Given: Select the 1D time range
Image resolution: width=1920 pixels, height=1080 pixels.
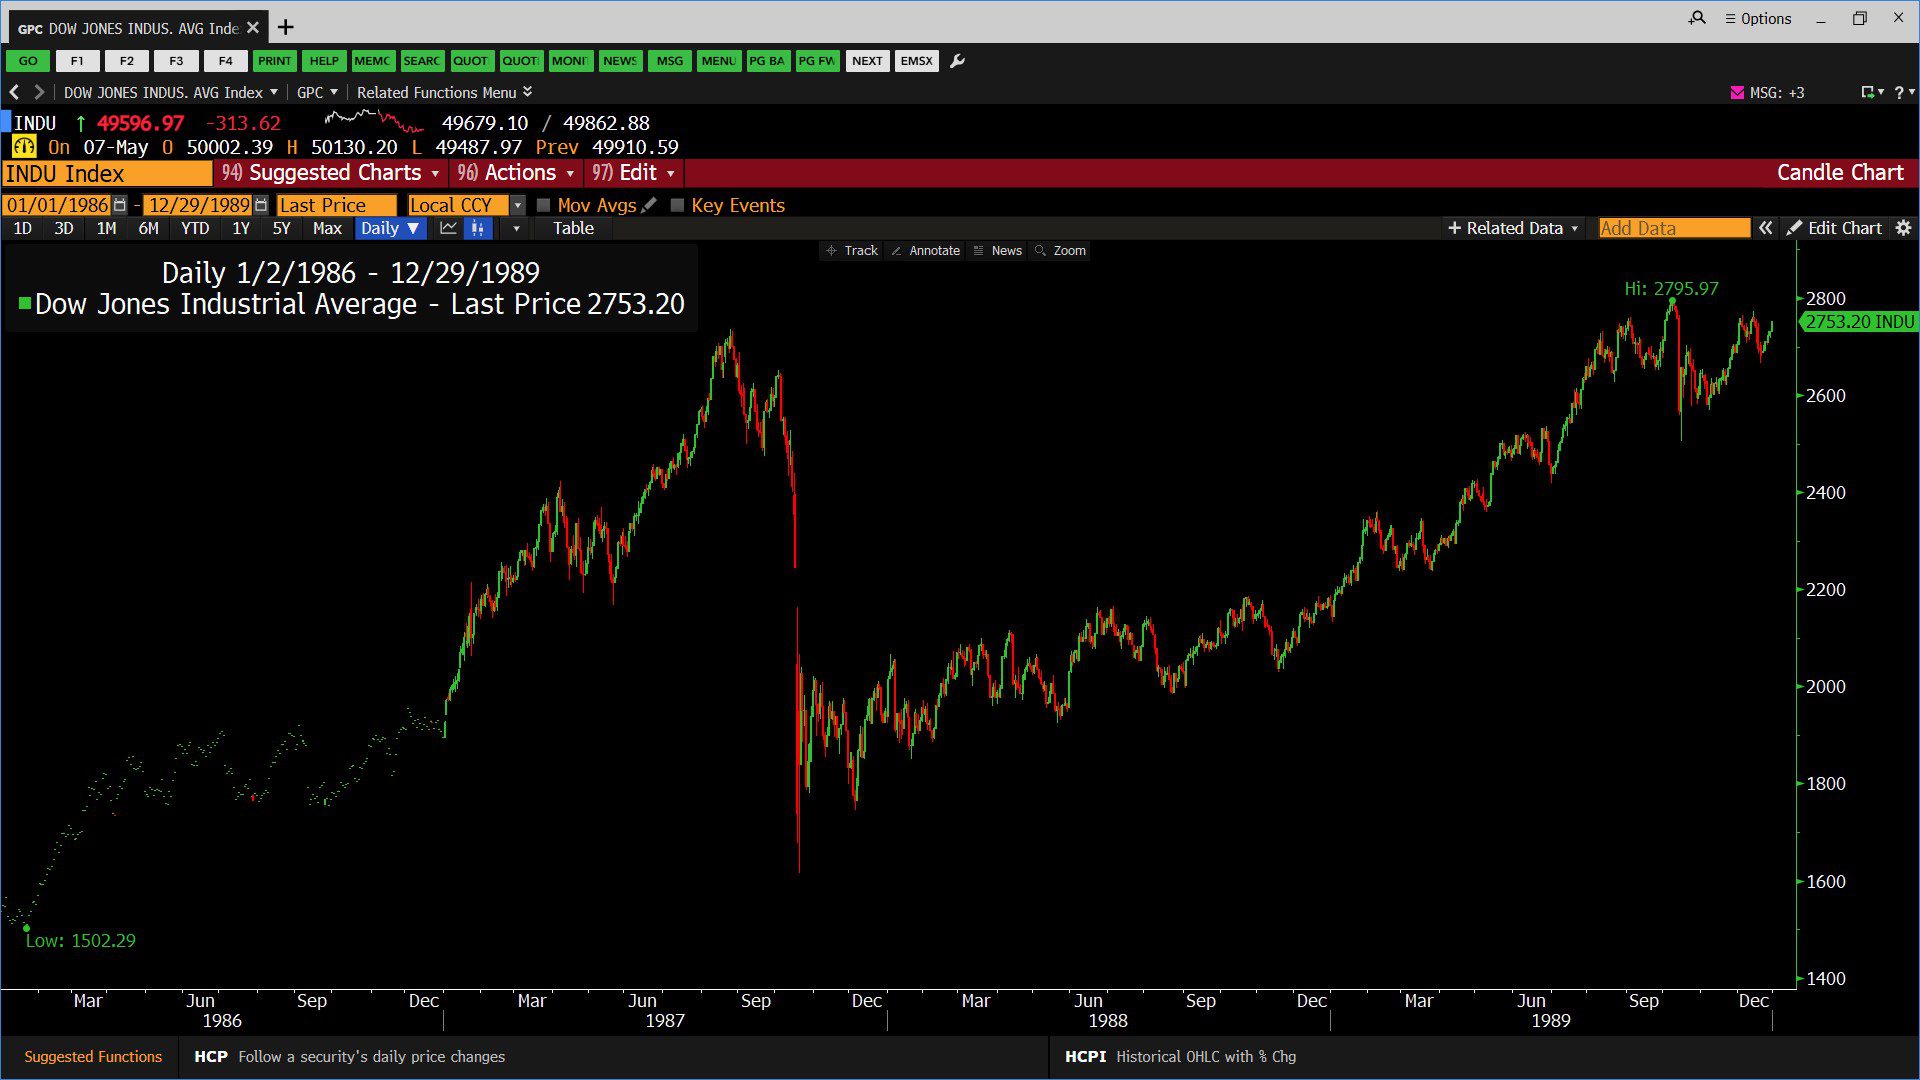Looking at the screenshot, I should [x=22, y=228].
